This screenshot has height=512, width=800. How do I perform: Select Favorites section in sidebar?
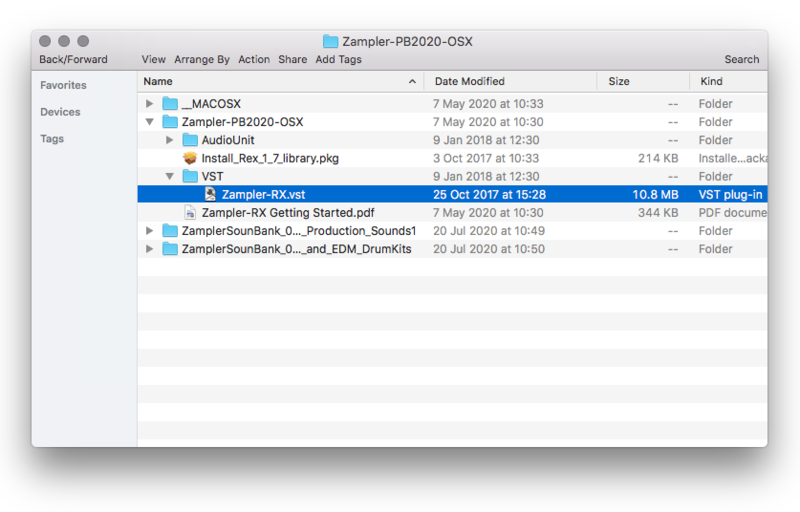tap(63, 85)
